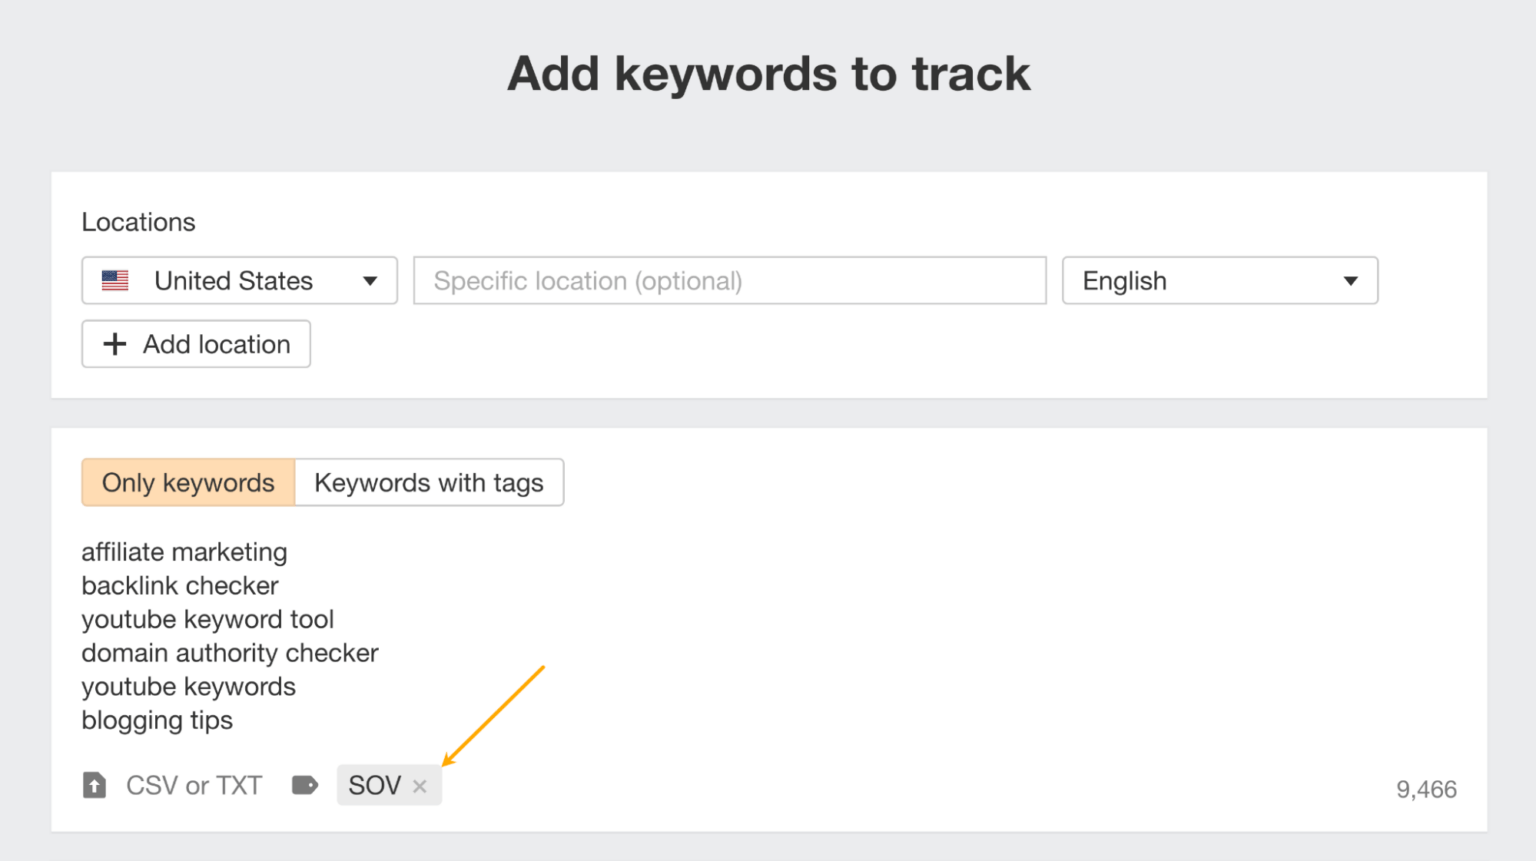Viewport: 1536px width, 861px height.
Task: Click the keyword 'domain authority checker'
Action: (230, 653)
